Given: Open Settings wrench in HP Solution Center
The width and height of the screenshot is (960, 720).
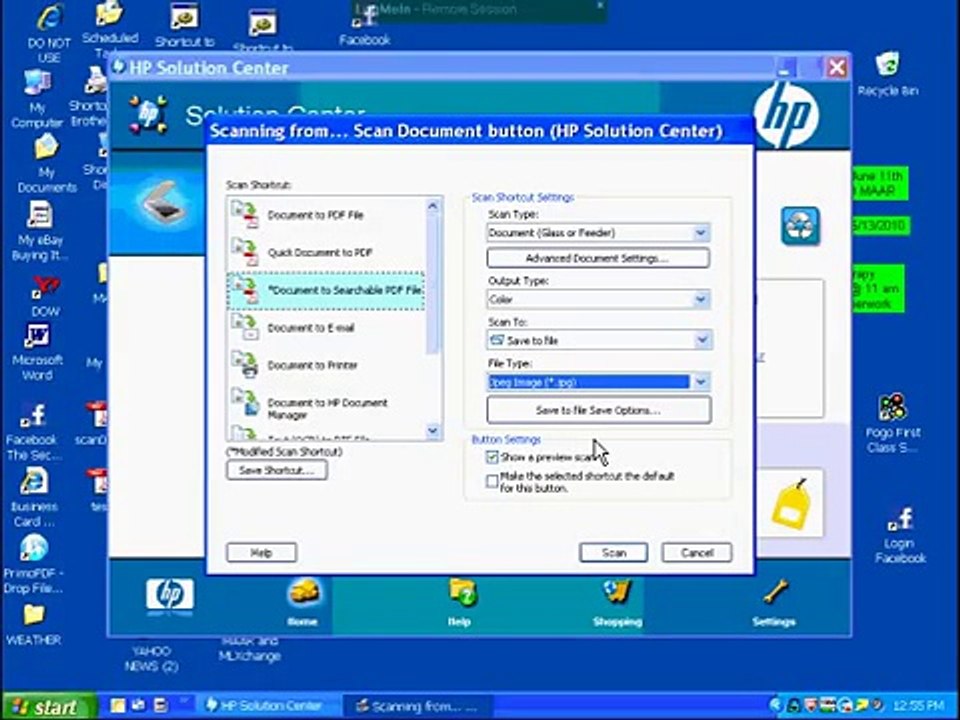Looking at the screenshot, I should [x=774, y=602].
